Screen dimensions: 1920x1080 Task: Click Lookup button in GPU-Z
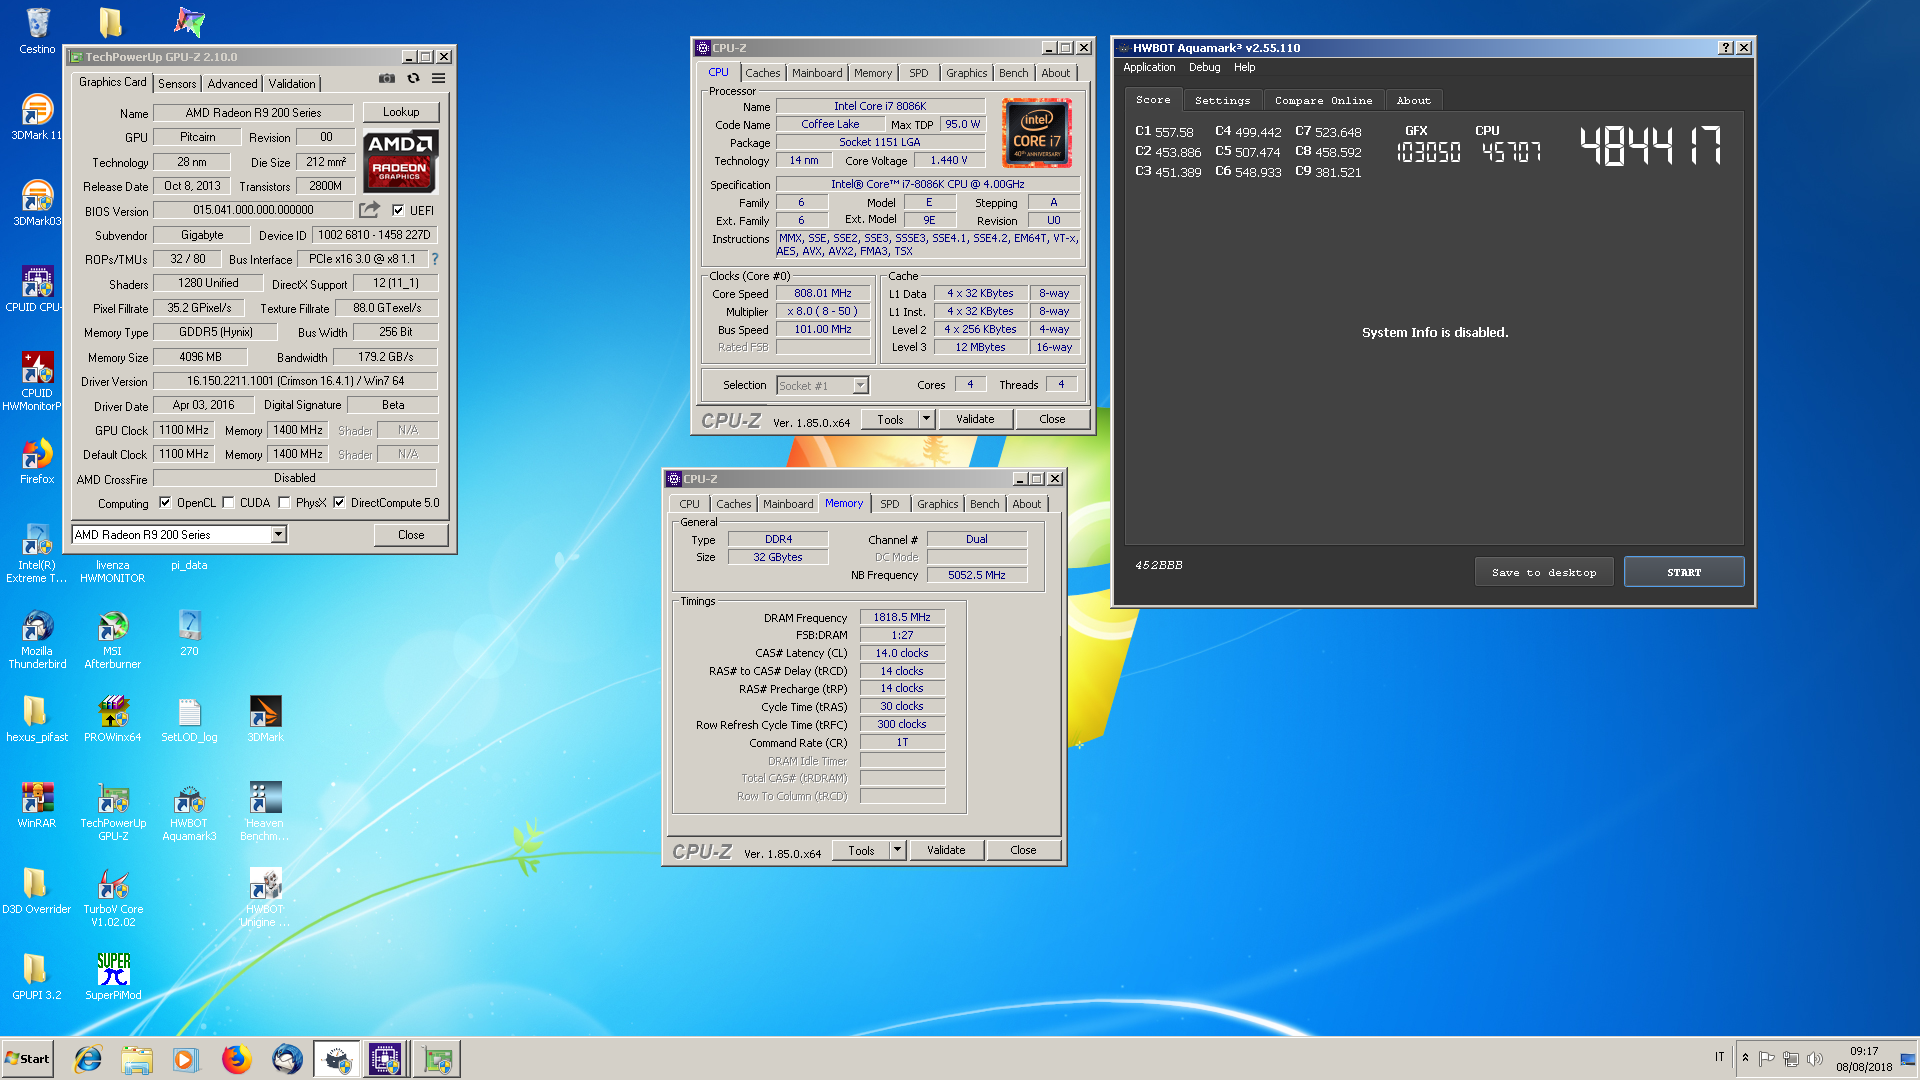click(401, 112)
